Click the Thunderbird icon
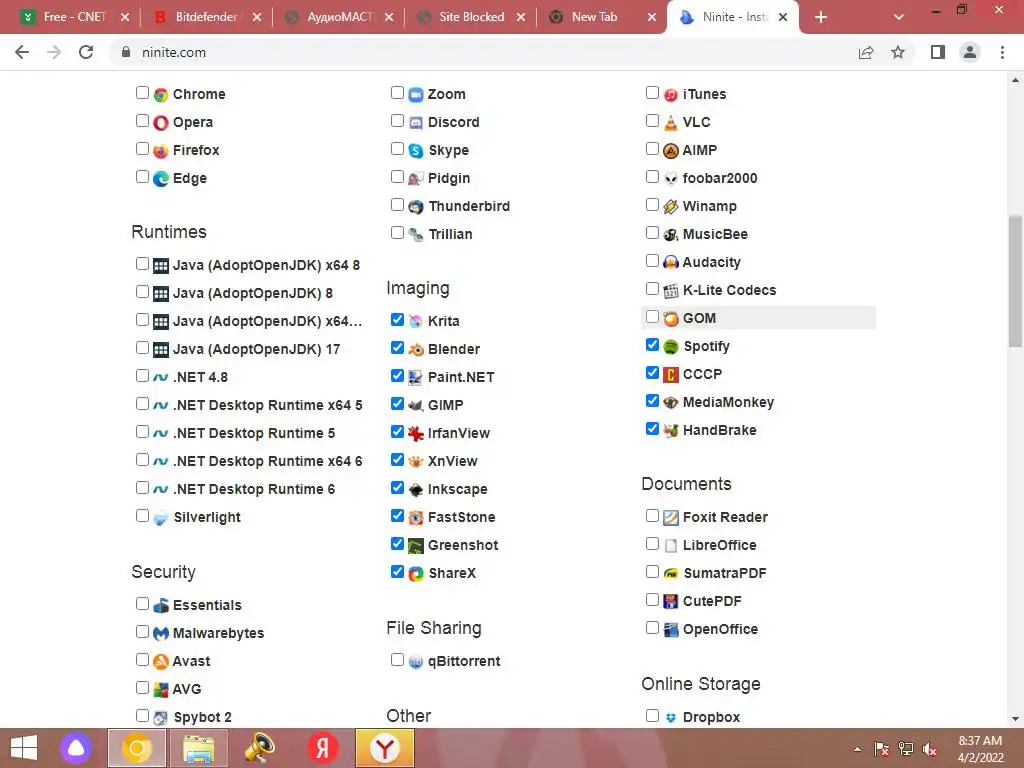This screenshot has width=1024, height=768. coord(416,207)
